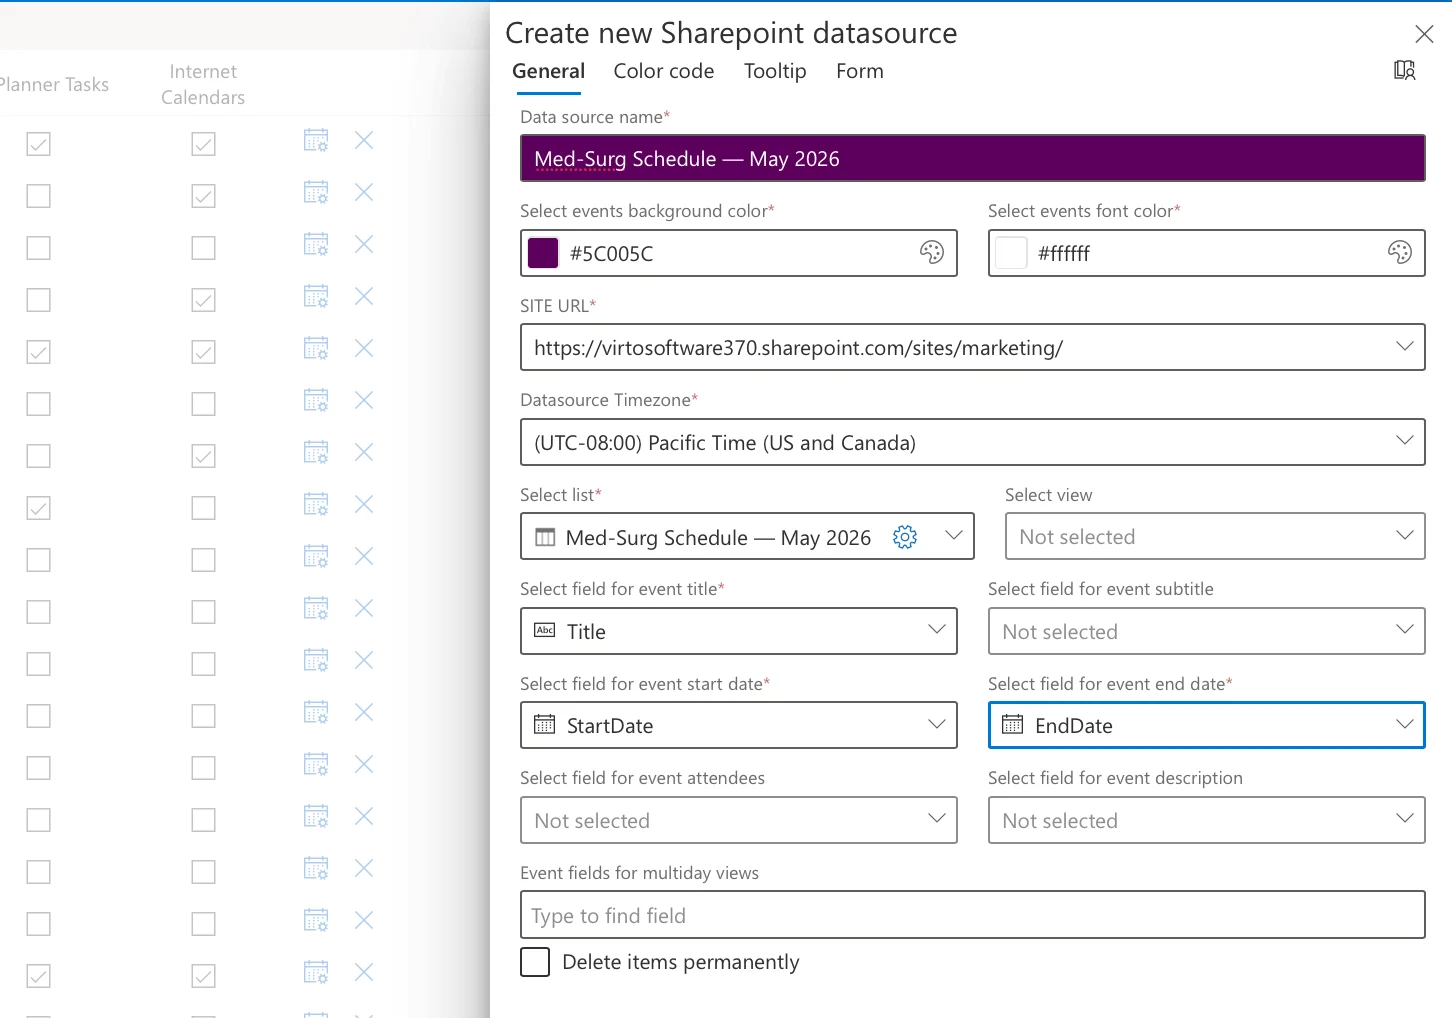Click calendar settings icon in fifth background row
Image resolution: width=1452 pixels, height=1018 pixels.
tap(316, 348)
